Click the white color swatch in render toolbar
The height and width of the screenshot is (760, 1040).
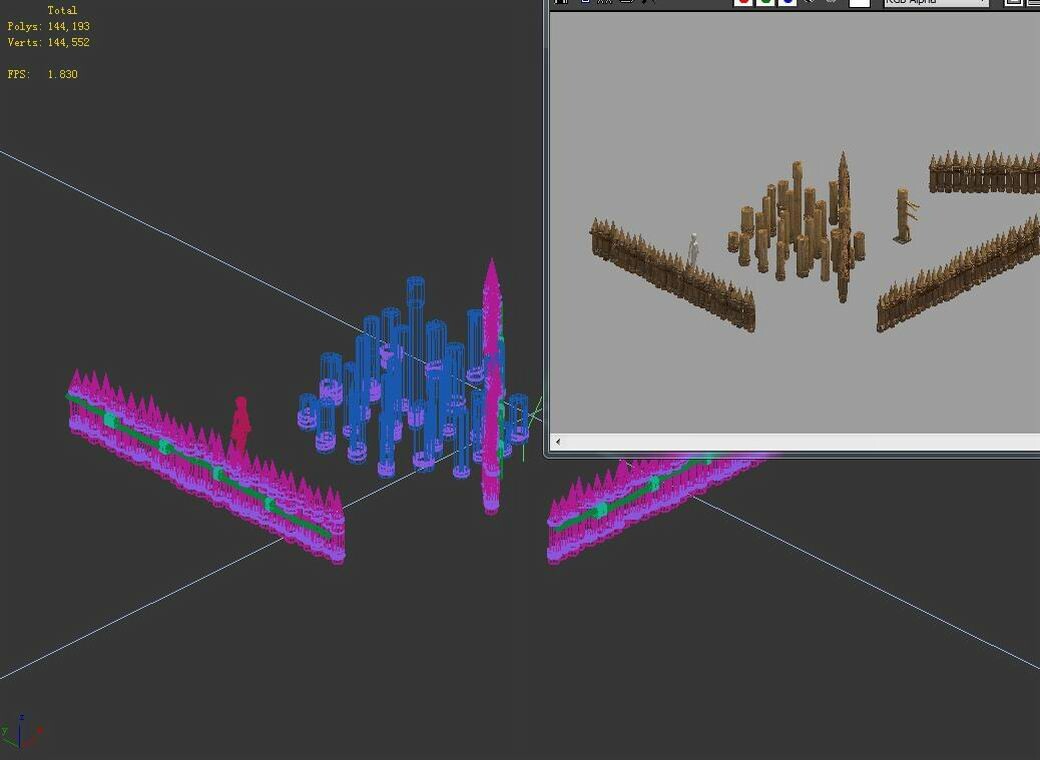(860, 3)
